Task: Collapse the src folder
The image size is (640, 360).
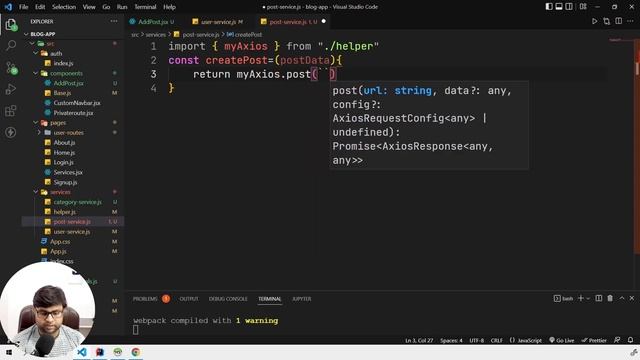Action: [32, 43]
